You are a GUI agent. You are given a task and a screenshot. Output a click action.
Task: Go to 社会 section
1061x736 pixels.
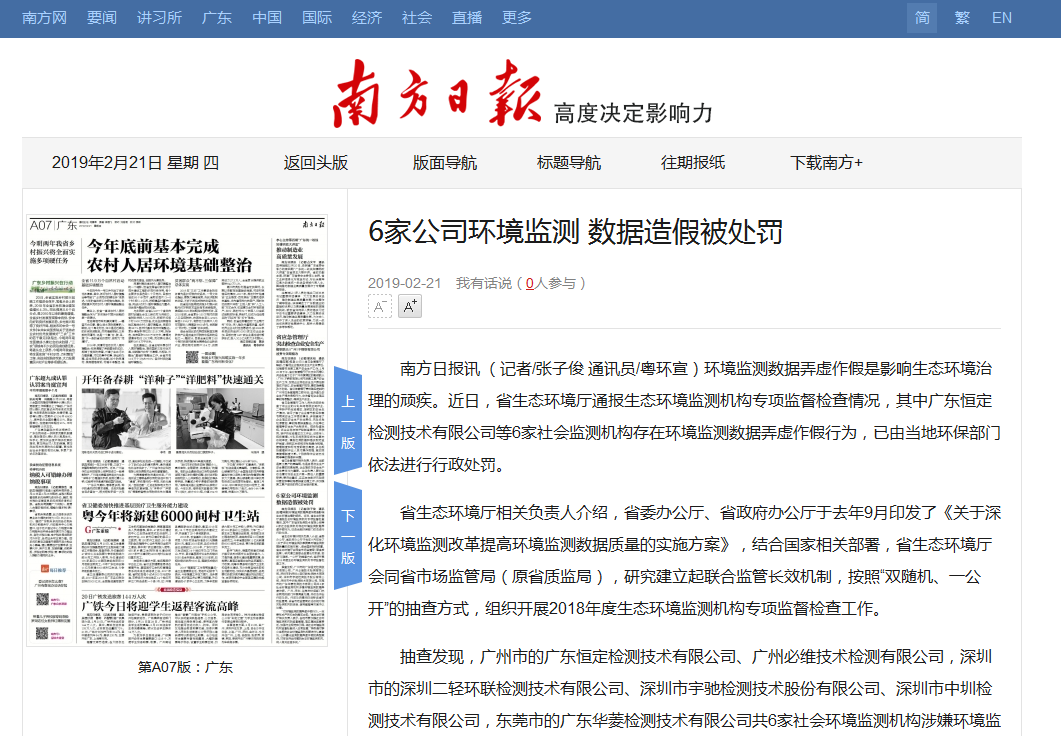click(417, 18)
